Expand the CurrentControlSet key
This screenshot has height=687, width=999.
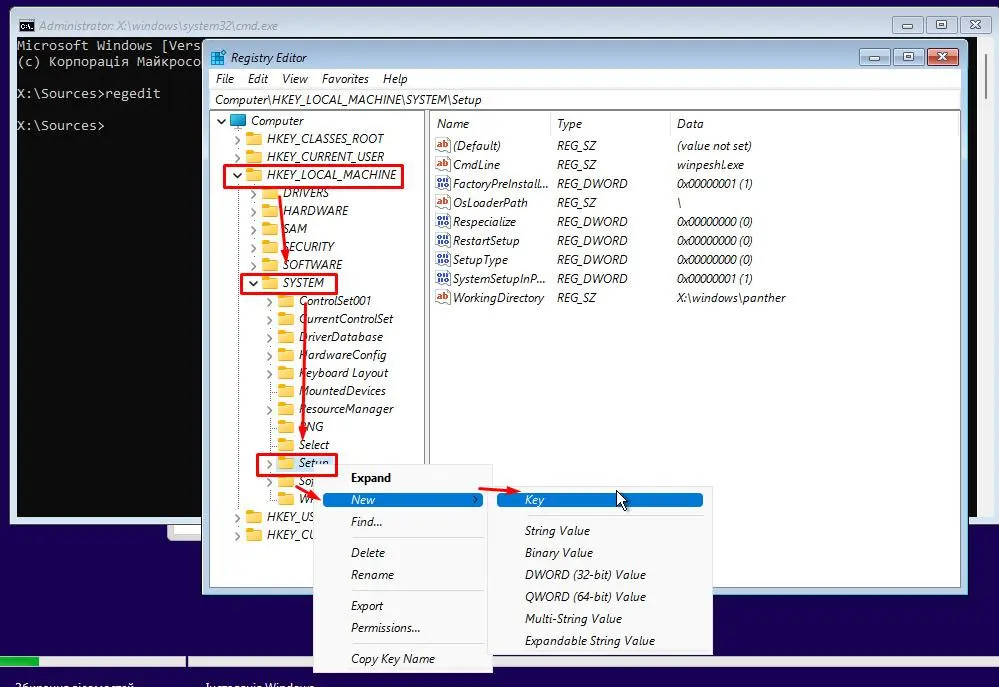pyautogui.click(x=270, y=319)
